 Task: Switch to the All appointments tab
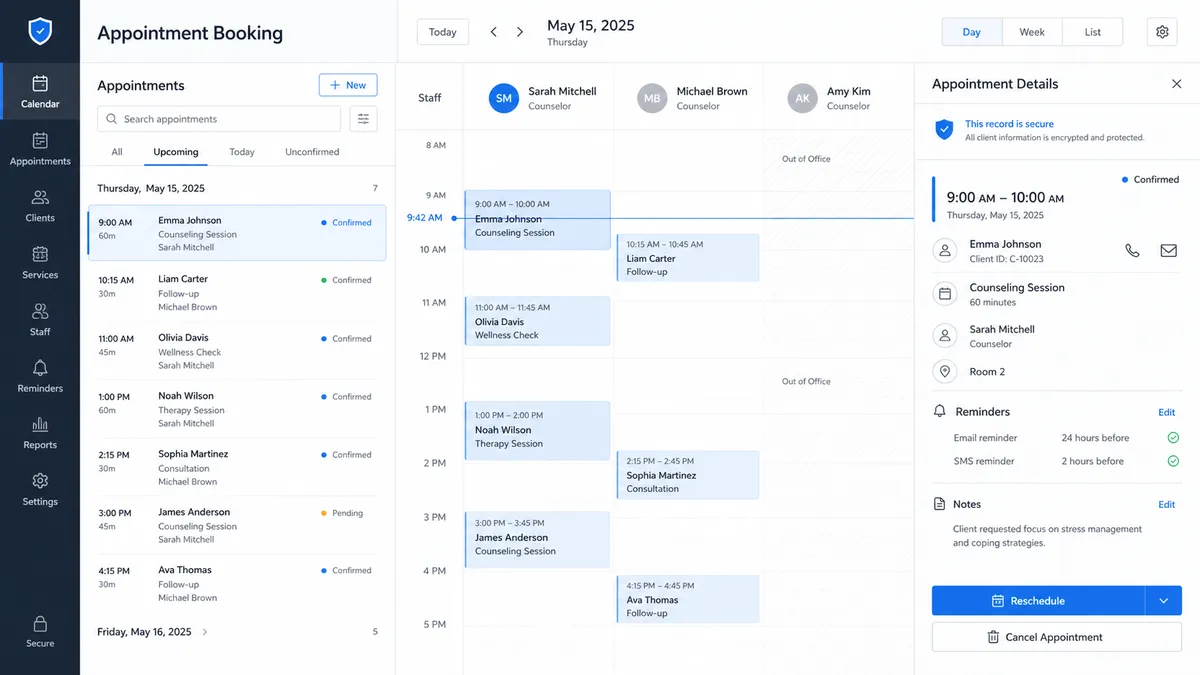(x=117, y=152)
